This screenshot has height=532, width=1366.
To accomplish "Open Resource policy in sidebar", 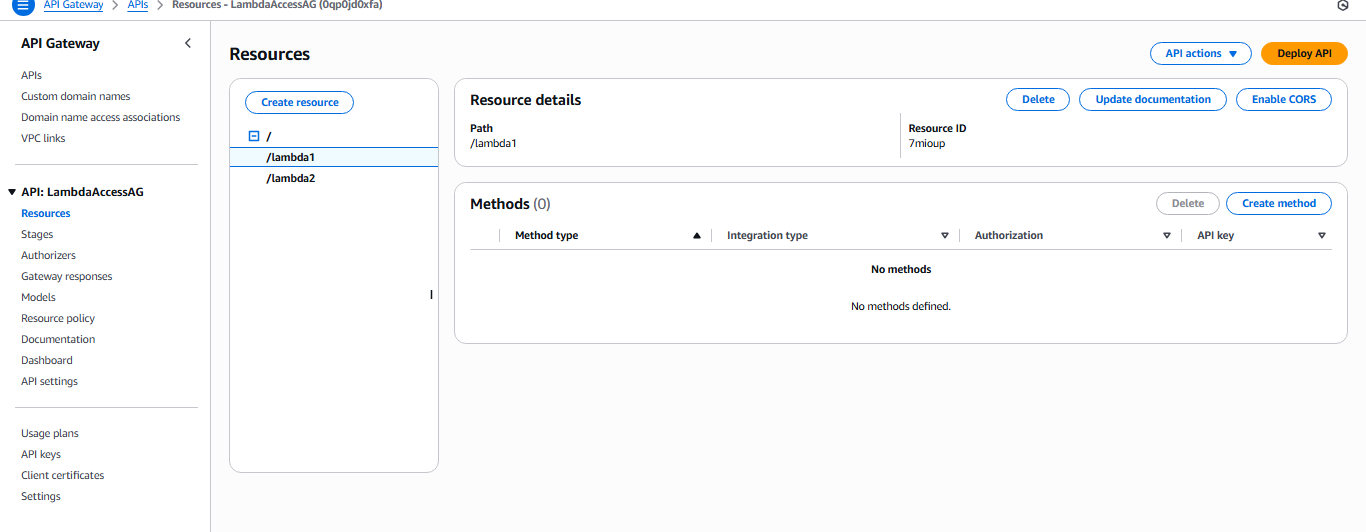I will pos(58,318).
